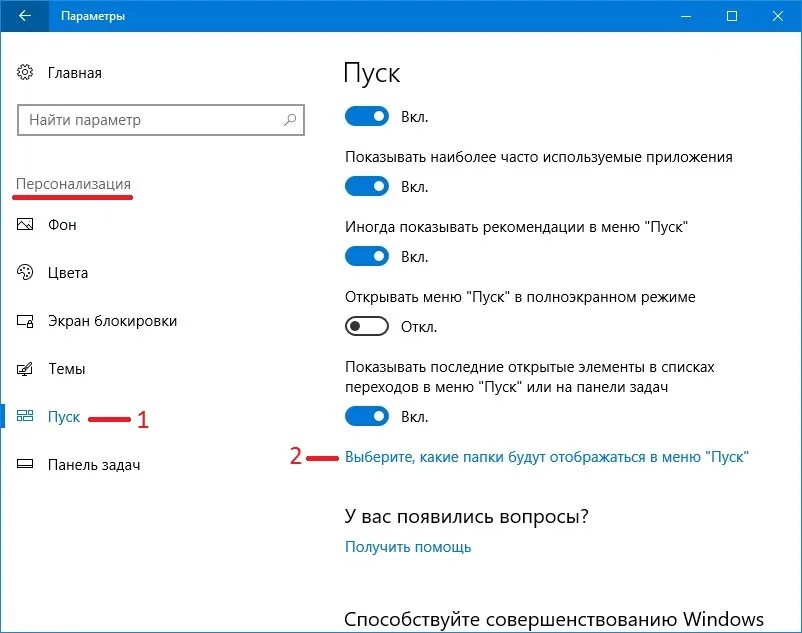This screenshot has width=802, height=633.
Task: Turn off Start menu recommendations toggle
Action: tap(367, 257)
